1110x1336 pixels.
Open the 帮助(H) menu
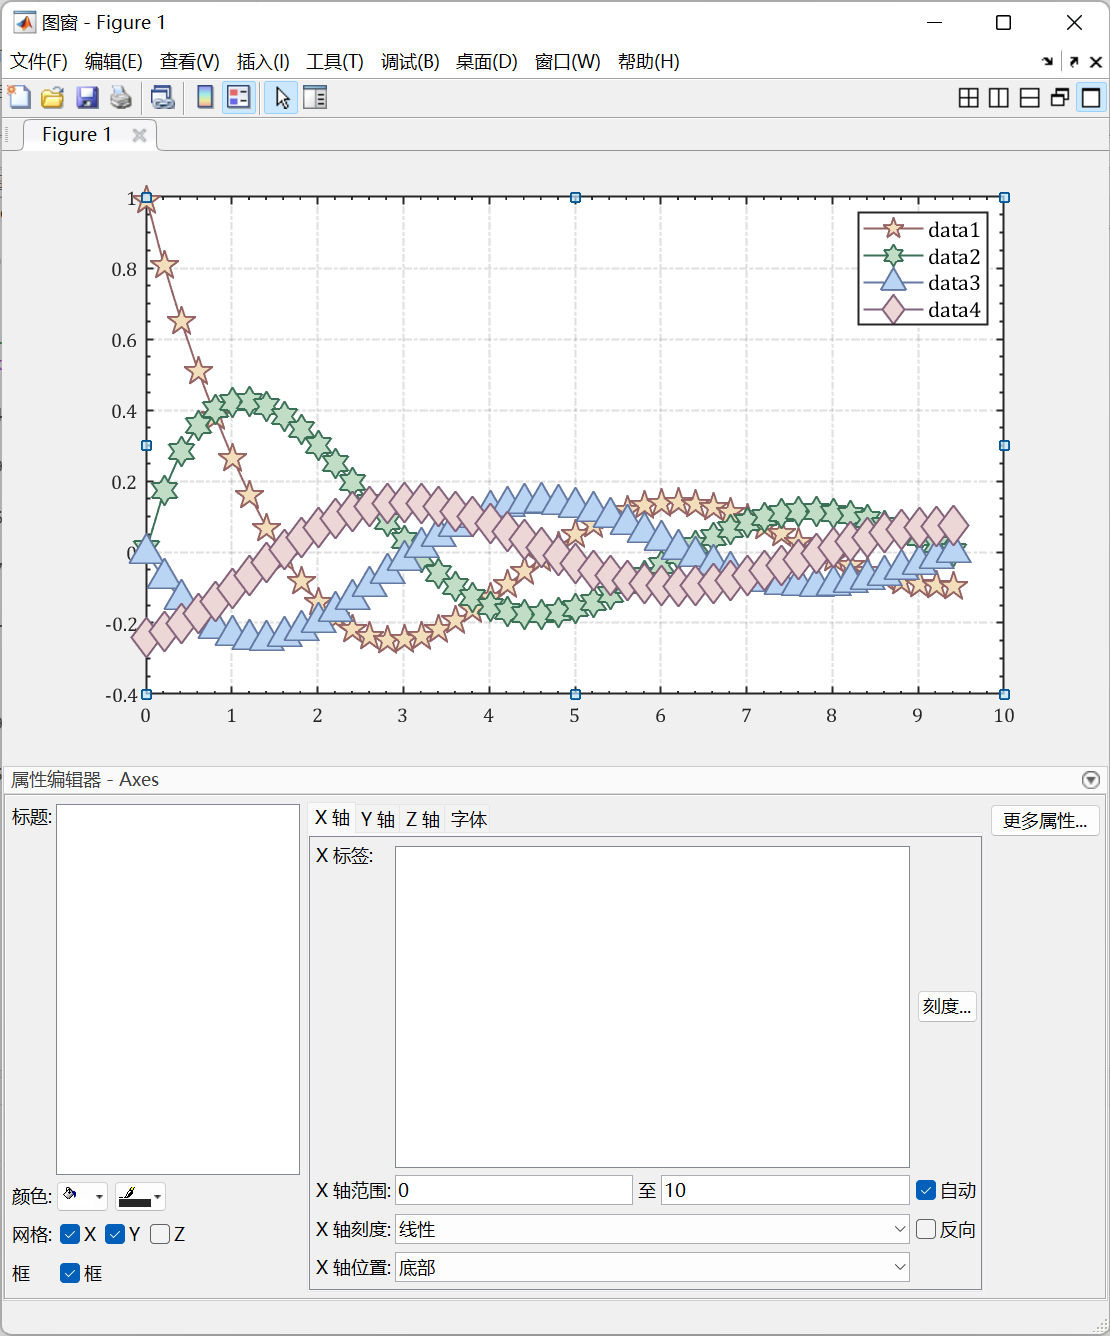tap(649, 62)
